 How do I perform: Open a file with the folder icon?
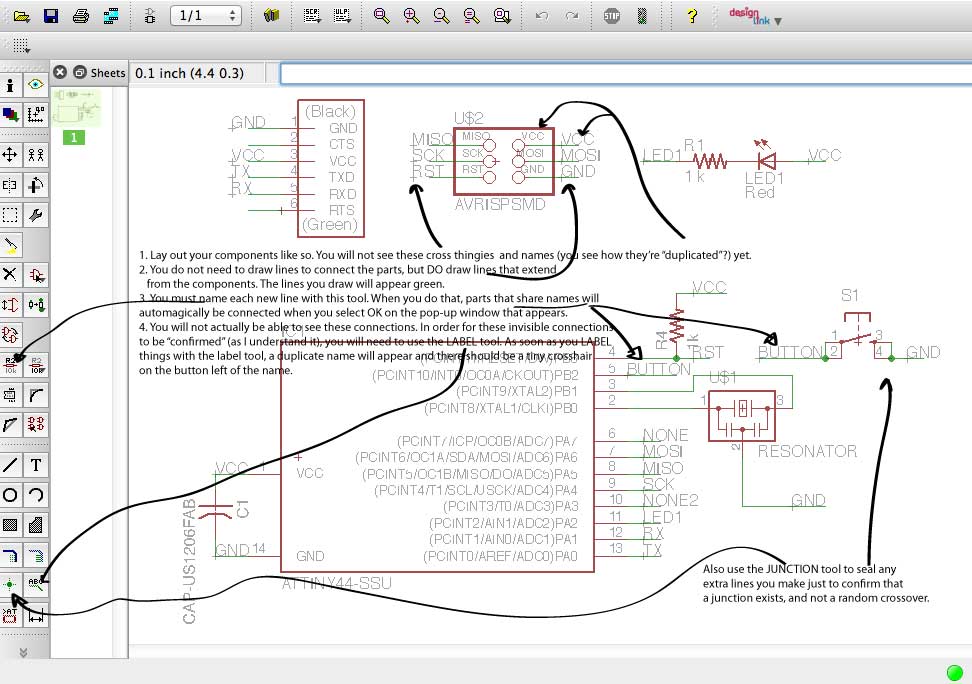[x=21, y=16]
